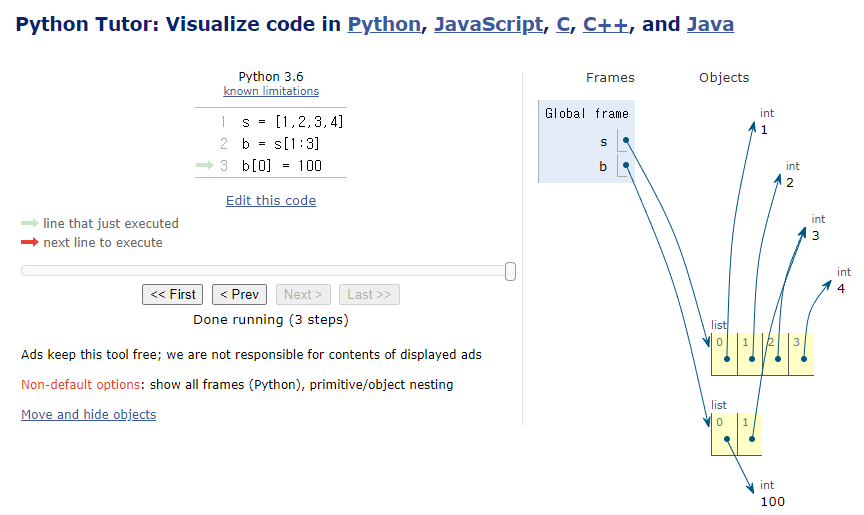Image resolution: width=864 pixels, height=515 pixels.
Task: Click the int object with value 3
Action: tap(818, 227)
